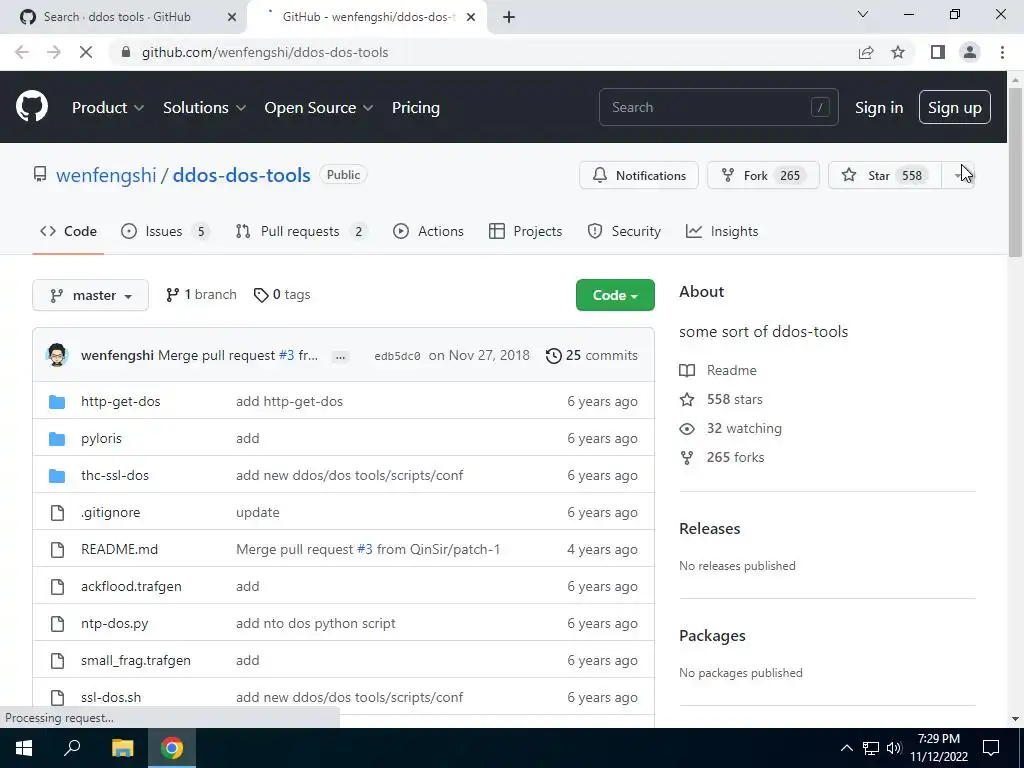The height and width of the screenshot is (768, 1024).
Task: View the 0 tags link
Action: (x=282, y=295)
